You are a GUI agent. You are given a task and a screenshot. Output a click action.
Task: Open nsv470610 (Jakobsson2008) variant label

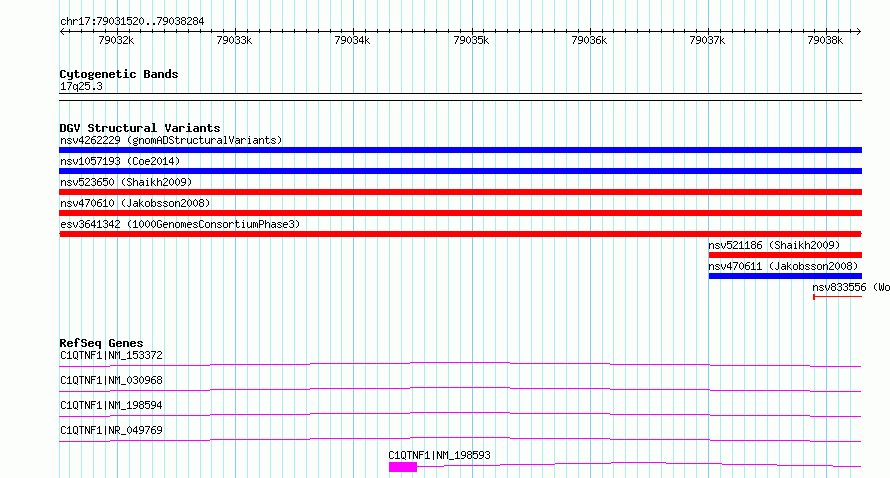135,203
